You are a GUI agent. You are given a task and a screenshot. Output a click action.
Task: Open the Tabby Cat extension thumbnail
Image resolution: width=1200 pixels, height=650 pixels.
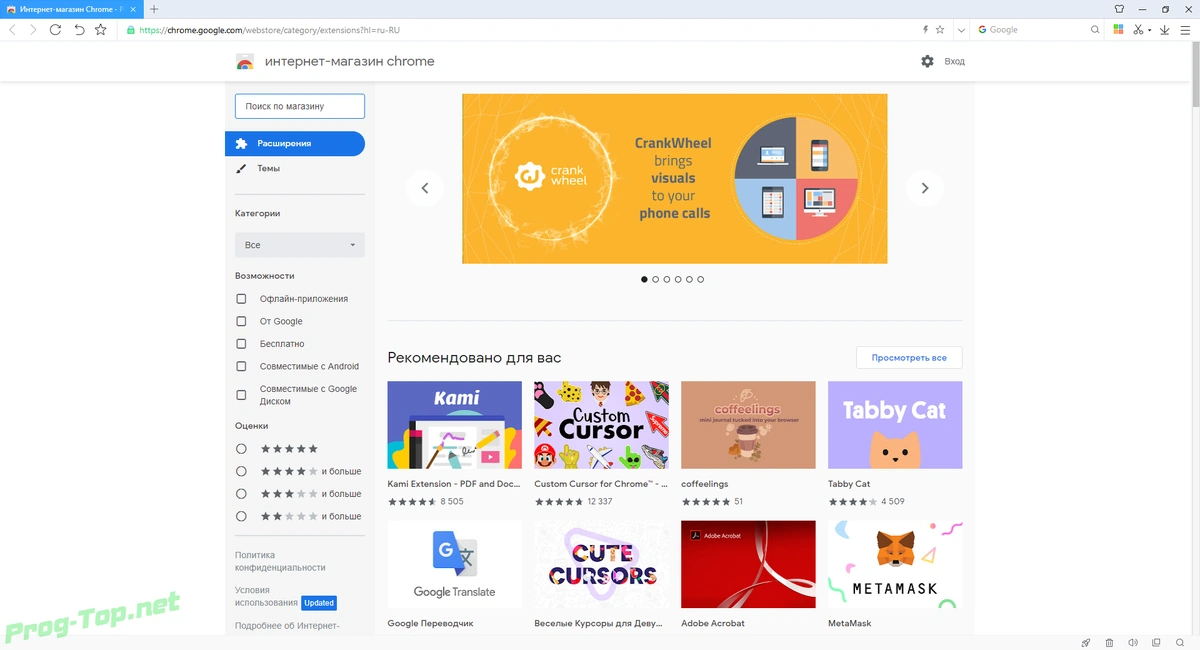coord(895,425)
